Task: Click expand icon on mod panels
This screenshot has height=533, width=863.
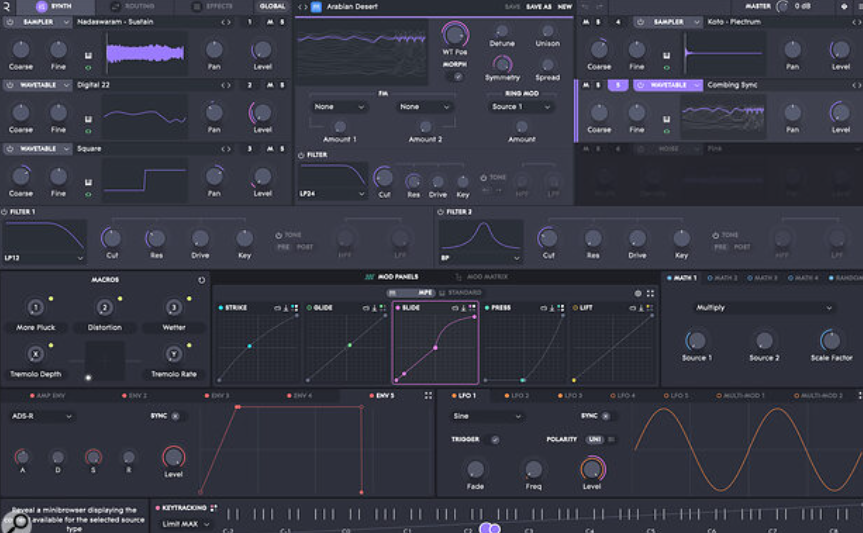Action: [651, 293]
